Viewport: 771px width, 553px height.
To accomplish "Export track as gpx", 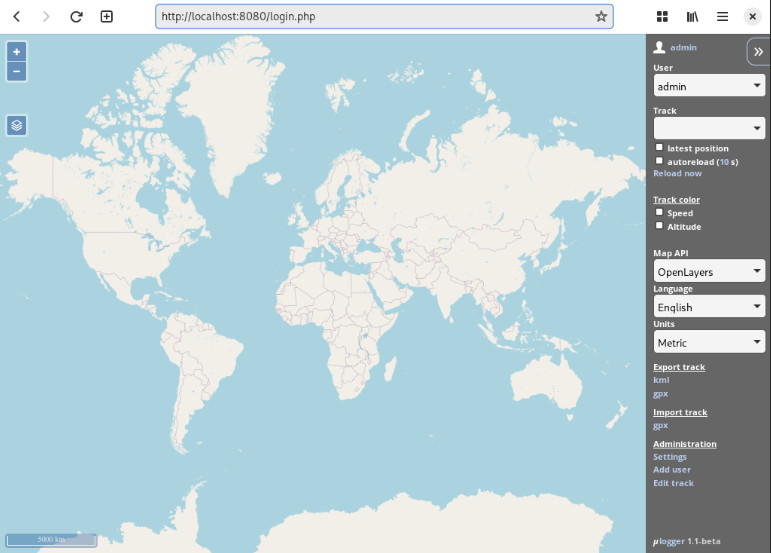I will 660,394.
